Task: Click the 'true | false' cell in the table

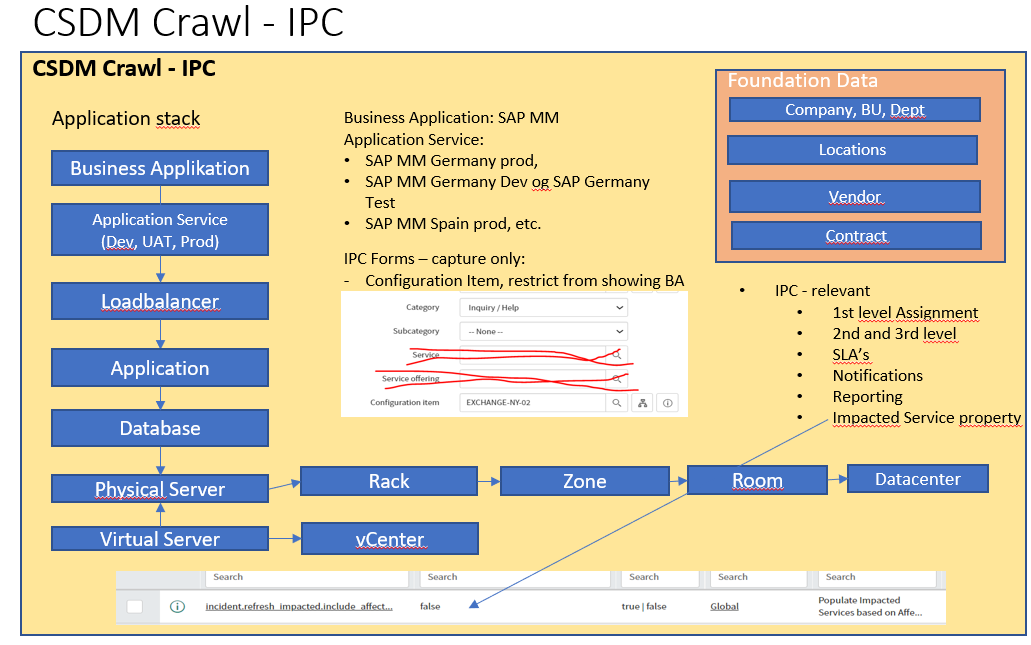Action: click(644, 606)
